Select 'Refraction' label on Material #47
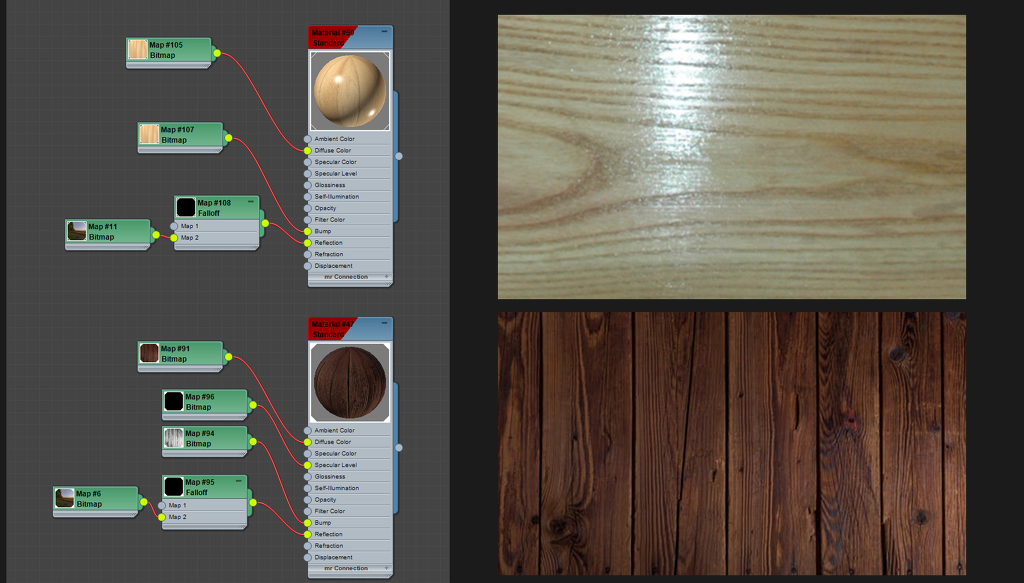Image resolution: width=1024 pixels, height=583 pixels. pos(328,546)
